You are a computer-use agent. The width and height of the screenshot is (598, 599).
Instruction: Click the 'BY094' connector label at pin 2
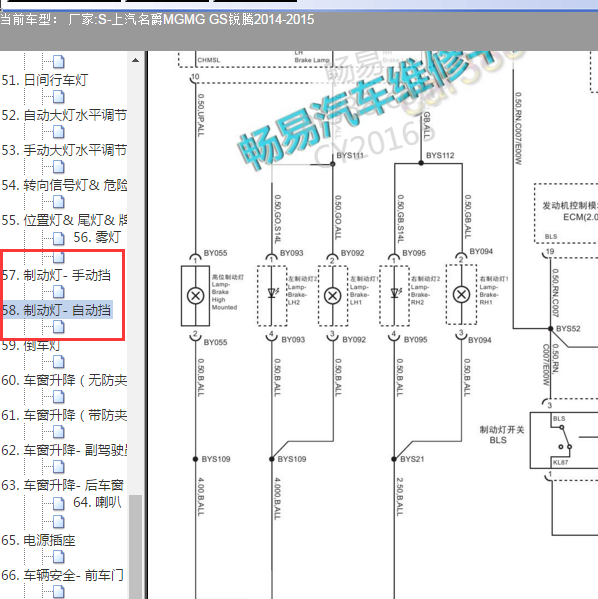tap(481, 251)
